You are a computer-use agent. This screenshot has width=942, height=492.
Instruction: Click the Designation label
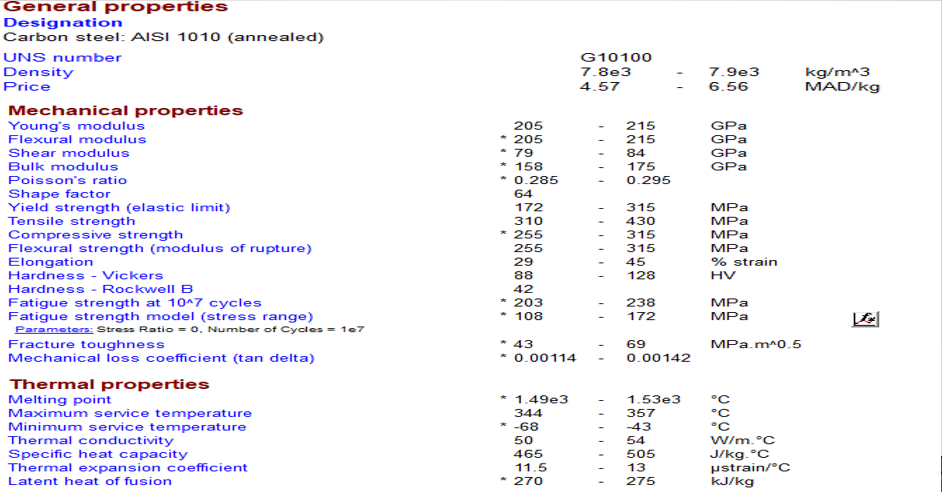[x=63, y=22]
